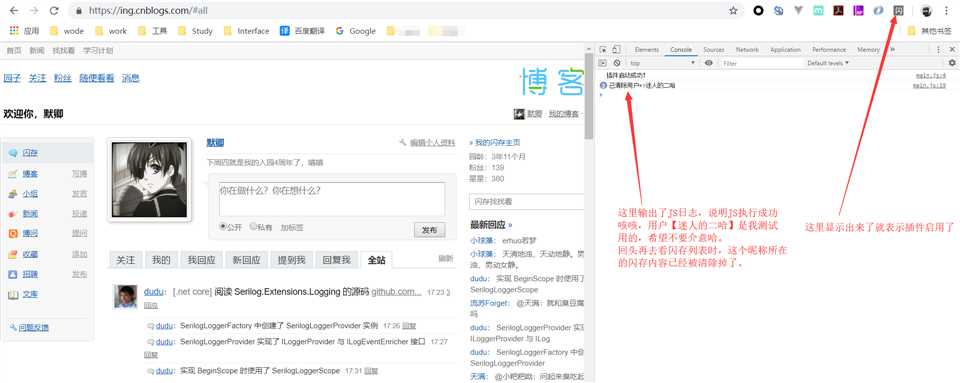
Task: Bookmark this page with the star icon
Action: click(733, 10)
